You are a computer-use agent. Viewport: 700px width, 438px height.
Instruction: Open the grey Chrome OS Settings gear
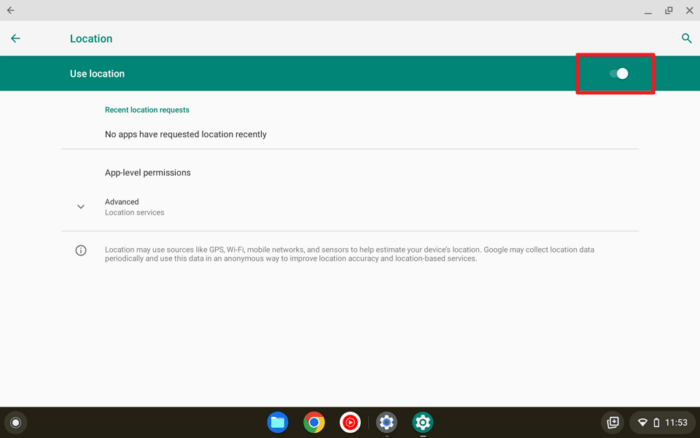[387, 422]
